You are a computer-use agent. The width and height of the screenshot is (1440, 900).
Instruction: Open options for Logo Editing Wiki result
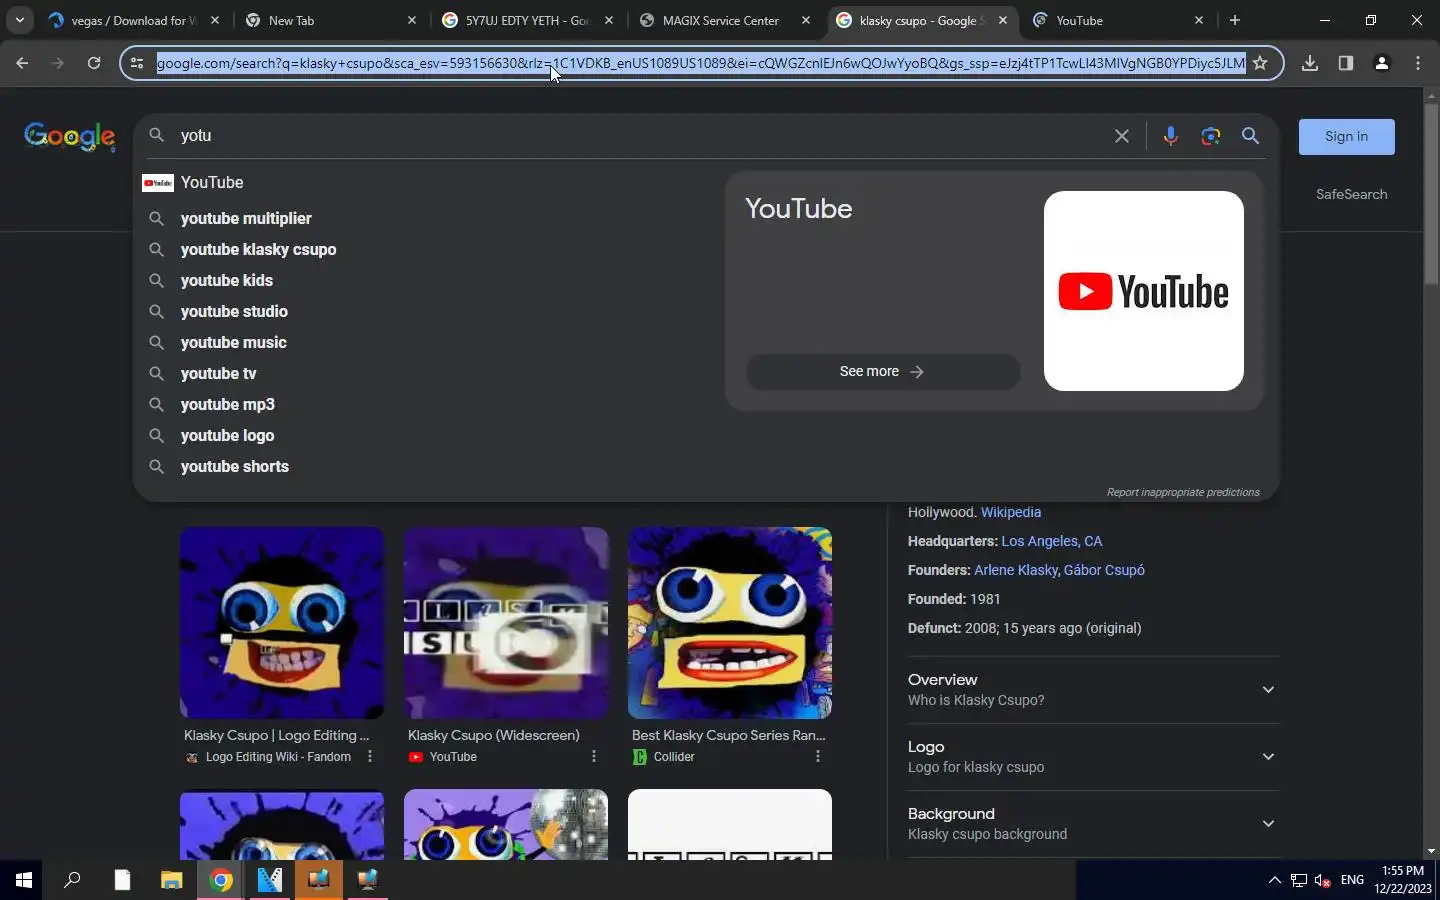tap(370, 757)
